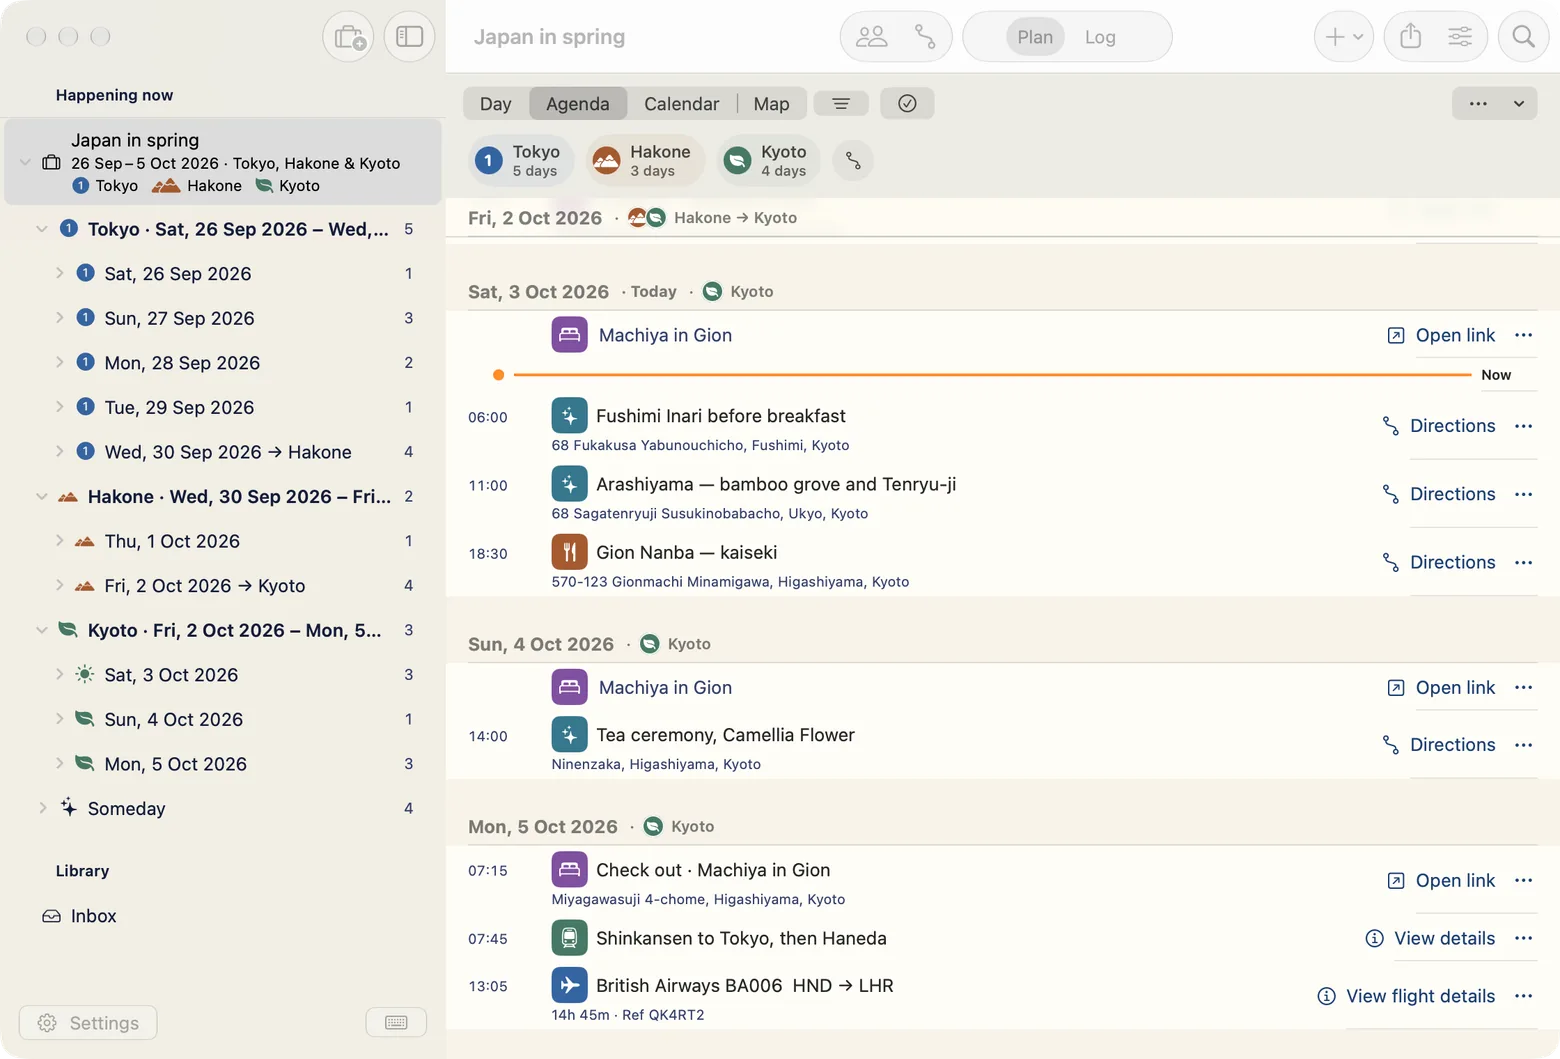Click the search magnifier icon

1523,37
